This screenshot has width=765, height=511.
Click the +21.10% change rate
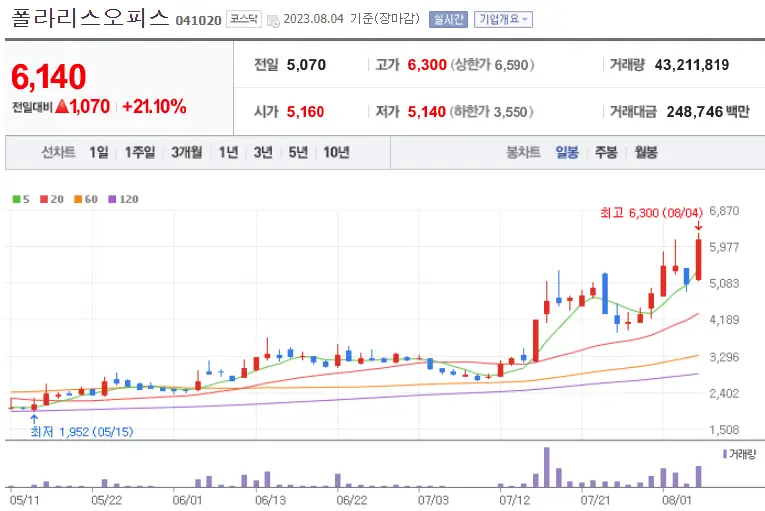tap(154, 106)
